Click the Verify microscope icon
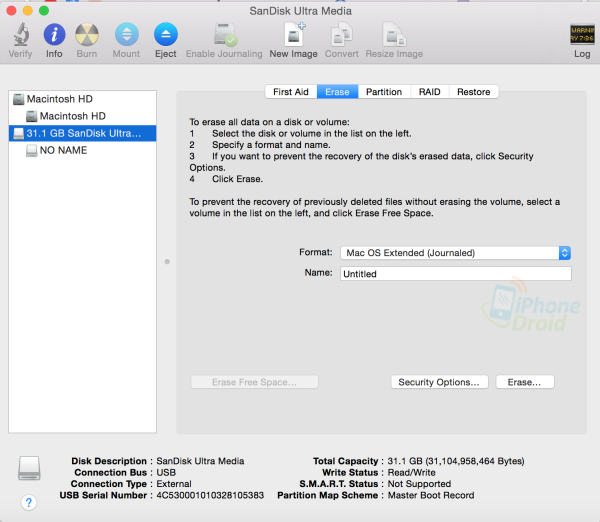The width and height of the screenshot is (600, 522). pyautogui.click(x=20, y=34)
